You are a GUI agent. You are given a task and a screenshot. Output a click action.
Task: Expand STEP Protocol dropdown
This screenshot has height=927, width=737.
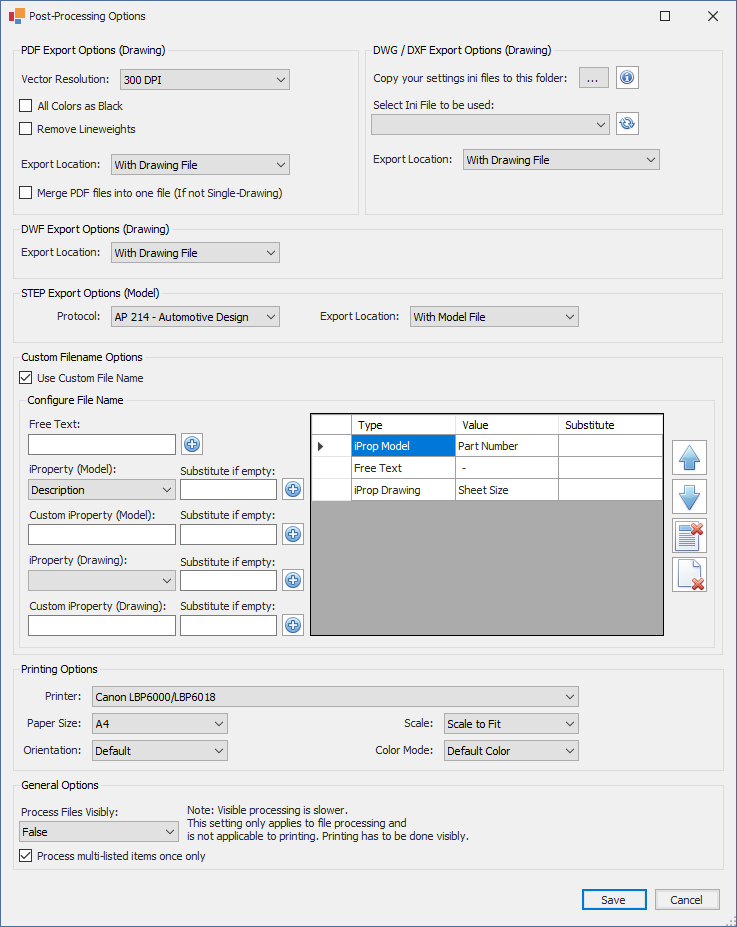194,317
